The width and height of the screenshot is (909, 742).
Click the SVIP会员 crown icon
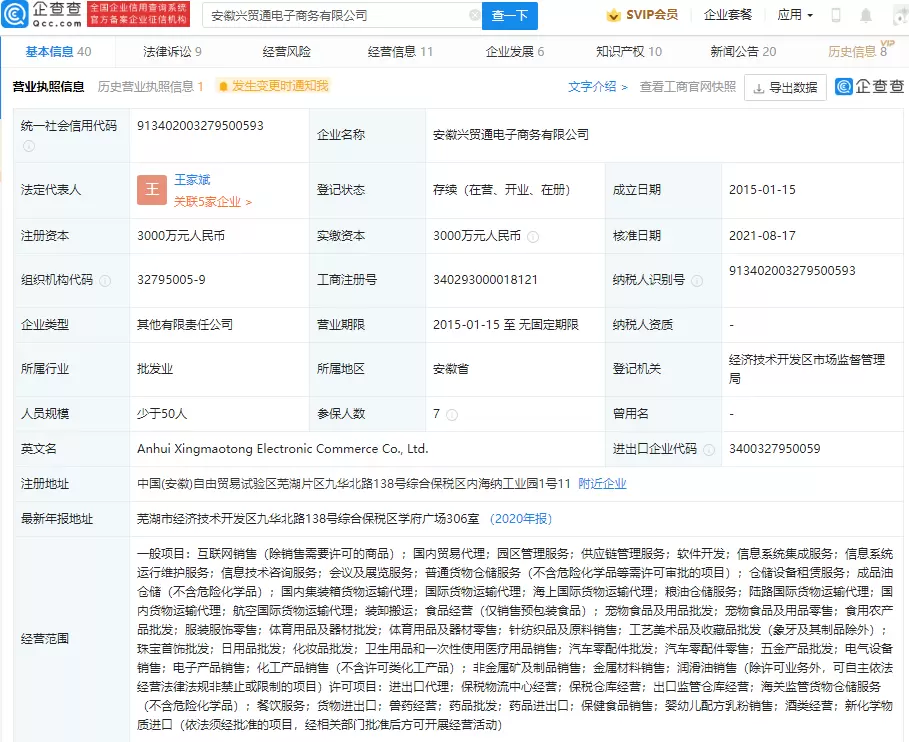[614, 15]
